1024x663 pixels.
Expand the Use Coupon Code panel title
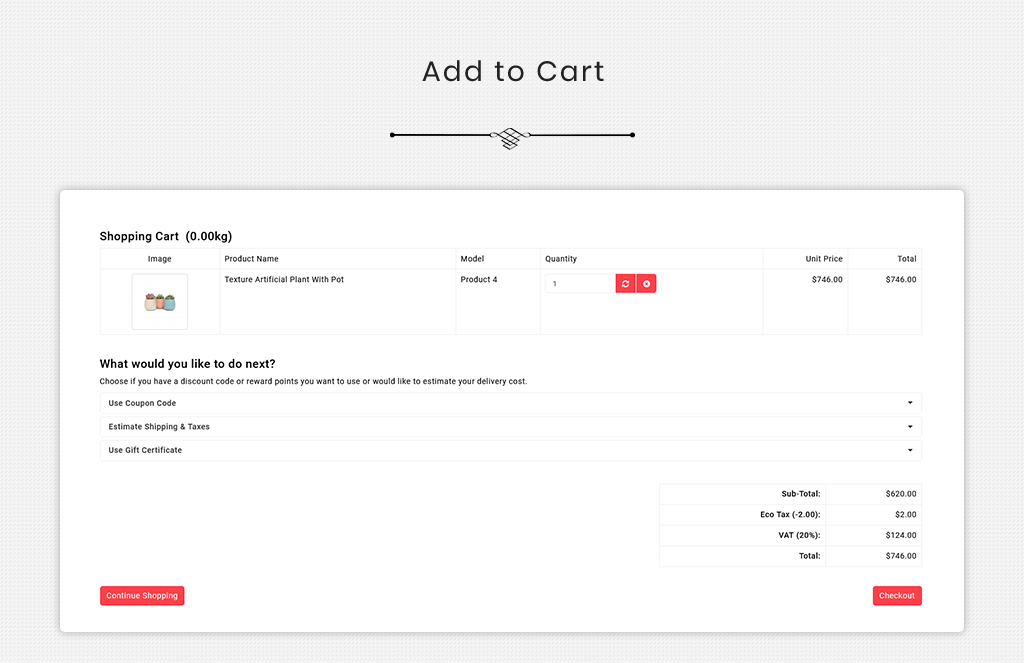pyautogui.click(x=142, y=403)
